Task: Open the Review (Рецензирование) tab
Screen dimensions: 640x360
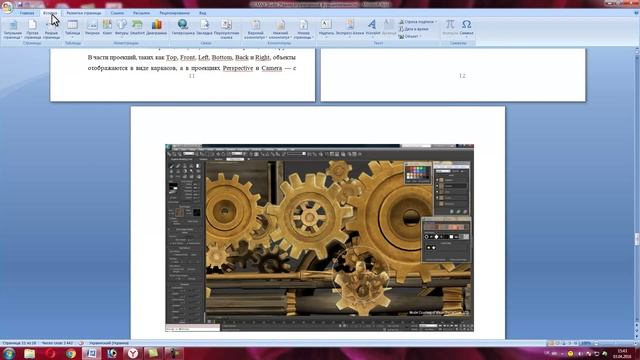Action: coord(174,13)
